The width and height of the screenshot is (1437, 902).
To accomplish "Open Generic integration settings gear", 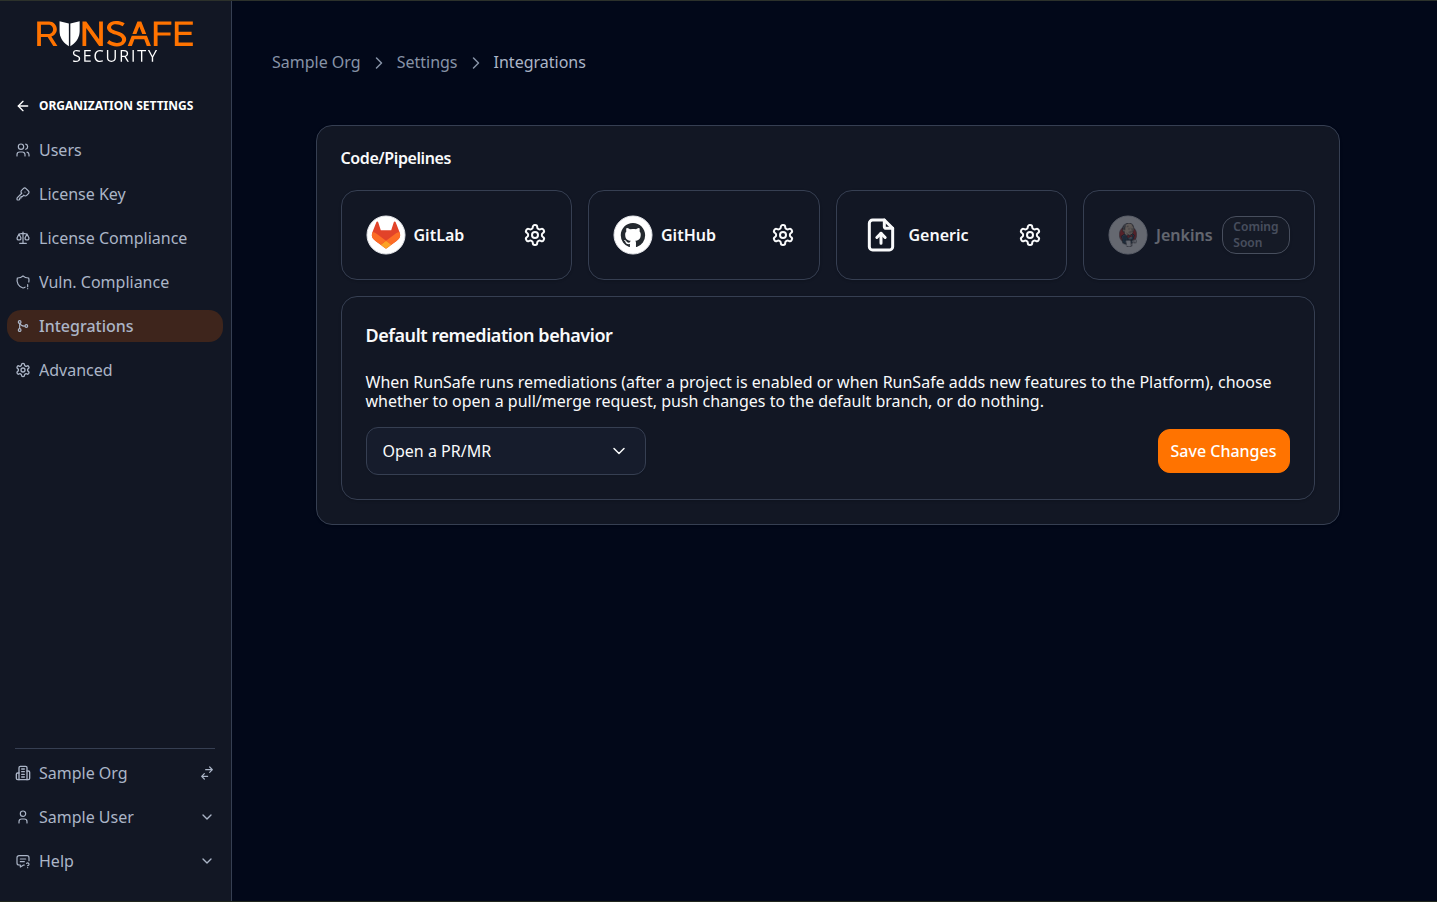I will [1030, 235].
